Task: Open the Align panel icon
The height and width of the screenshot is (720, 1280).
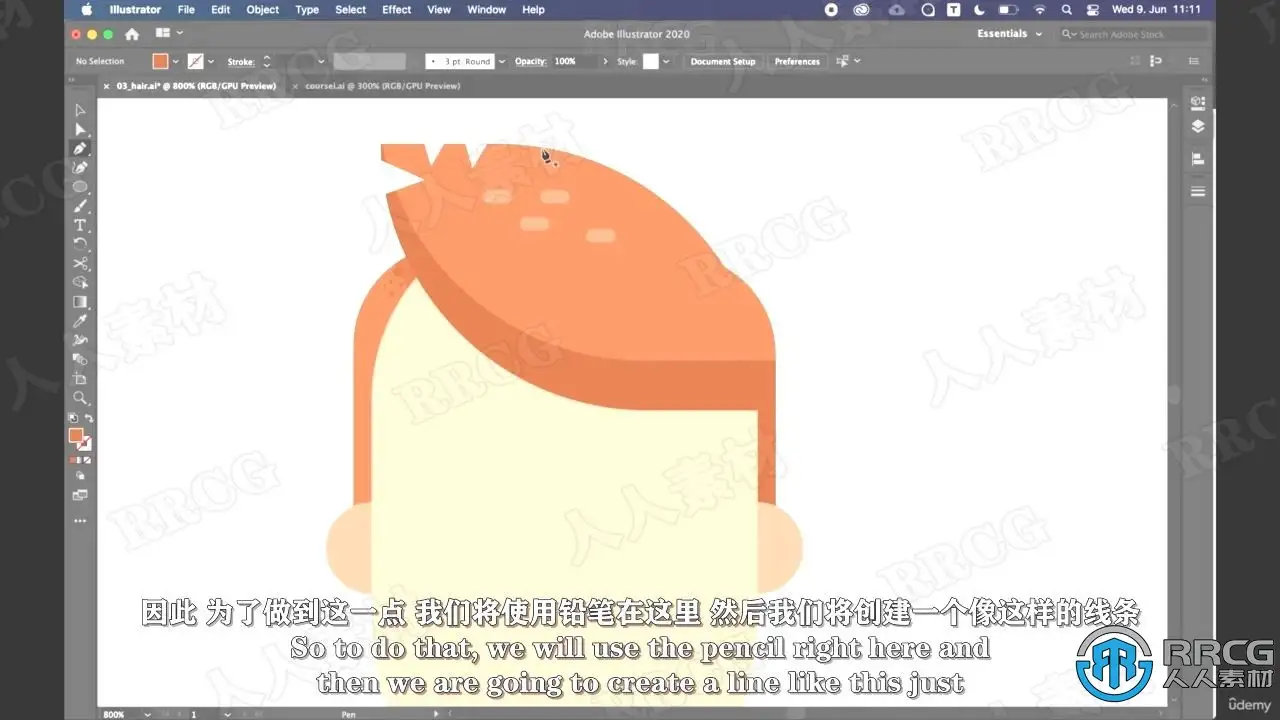Action: point(1198,159)
